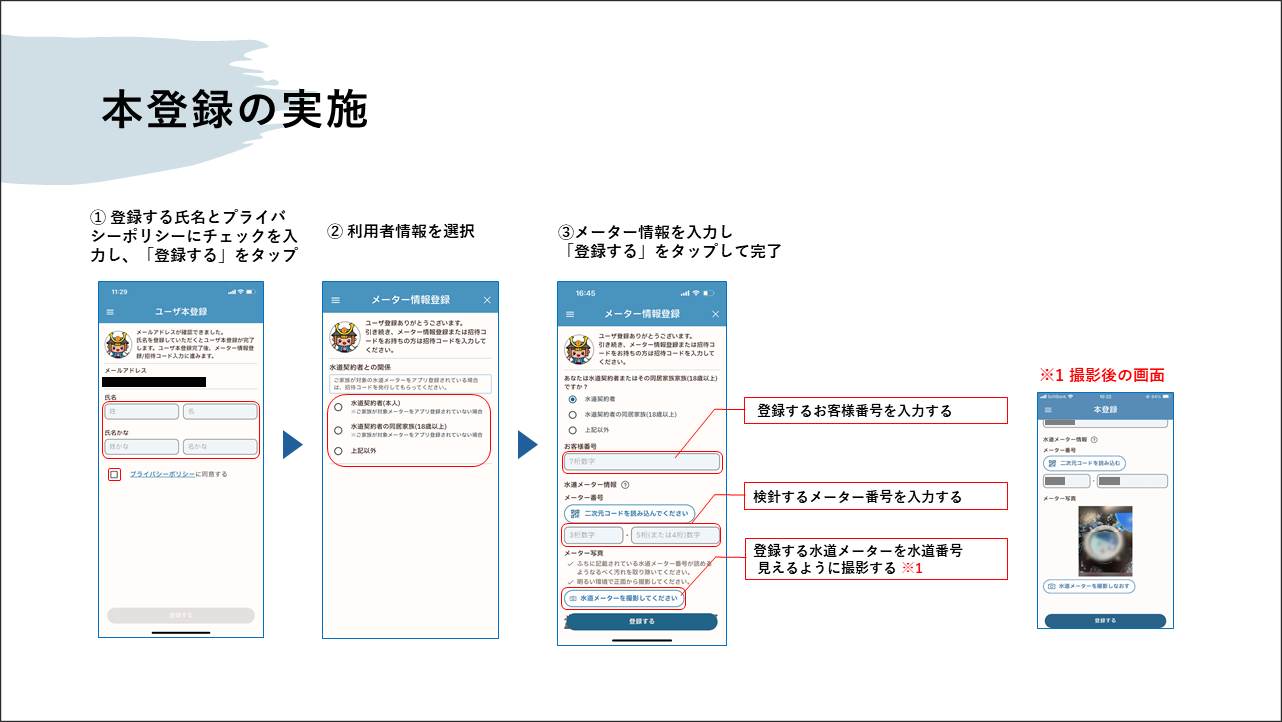Tap the camera icon 水道メーターを撮影しなおす
This screenshot has width=1282, height=722.
click(x=1051, y=584)
